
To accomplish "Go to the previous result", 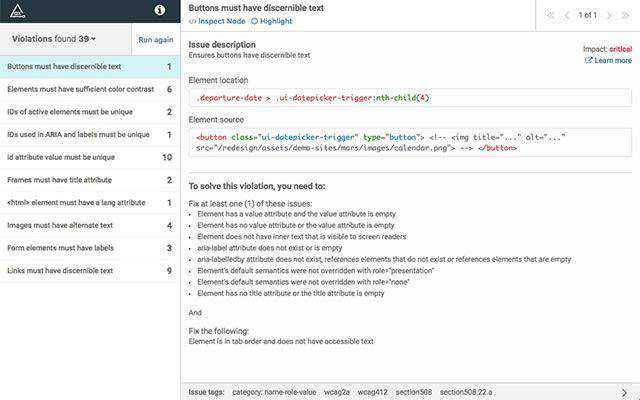I will [567, 15].
